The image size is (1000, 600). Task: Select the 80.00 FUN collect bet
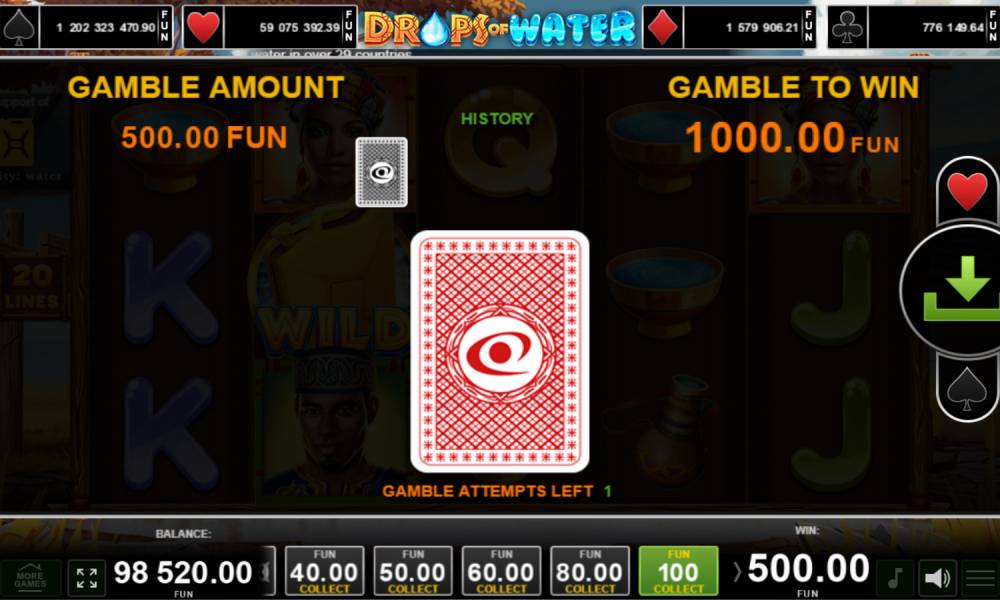(x=590, y=571)
